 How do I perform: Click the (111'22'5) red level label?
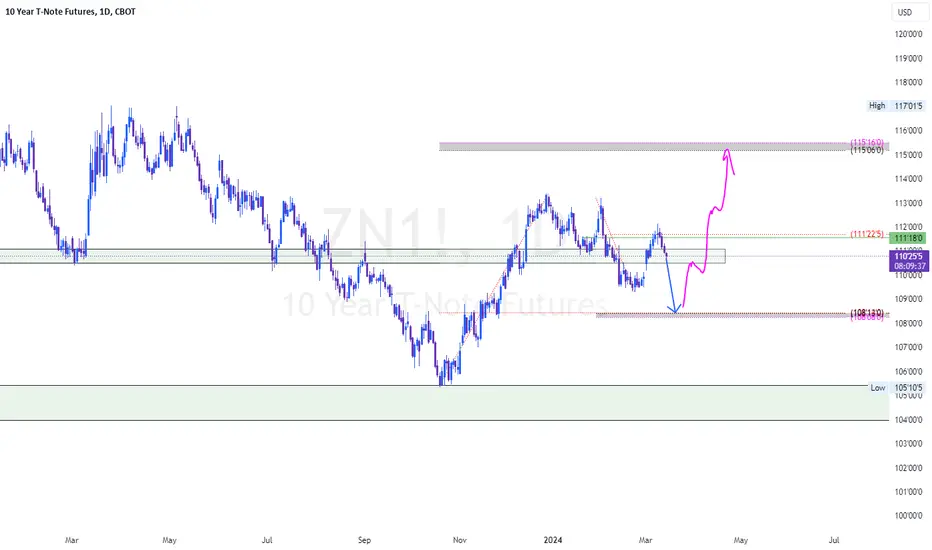pyautogui.click(x=867, y=234)
